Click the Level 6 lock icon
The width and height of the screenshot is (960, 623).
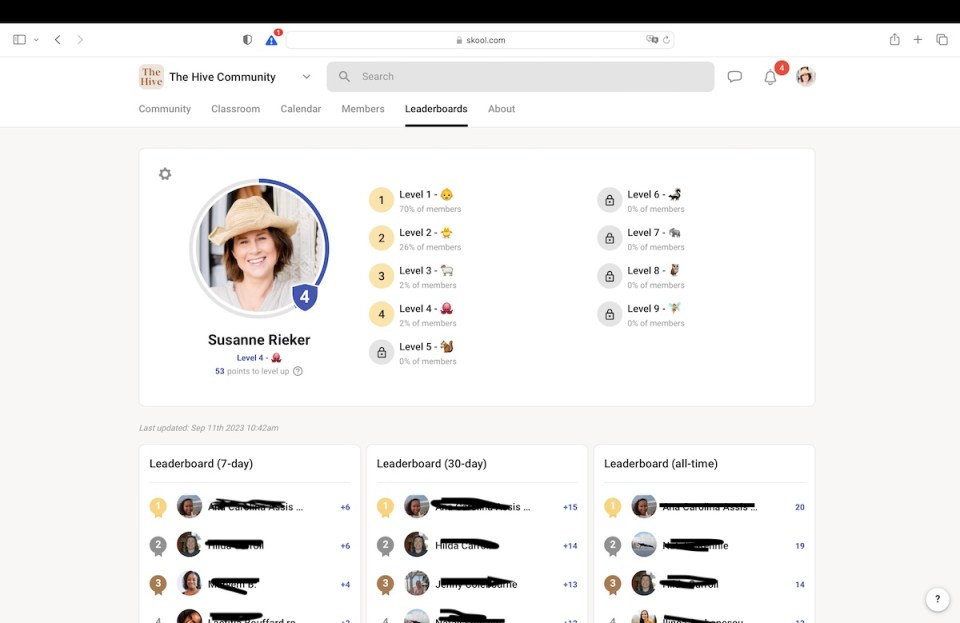pyautogui.click(x=610, y=200)
